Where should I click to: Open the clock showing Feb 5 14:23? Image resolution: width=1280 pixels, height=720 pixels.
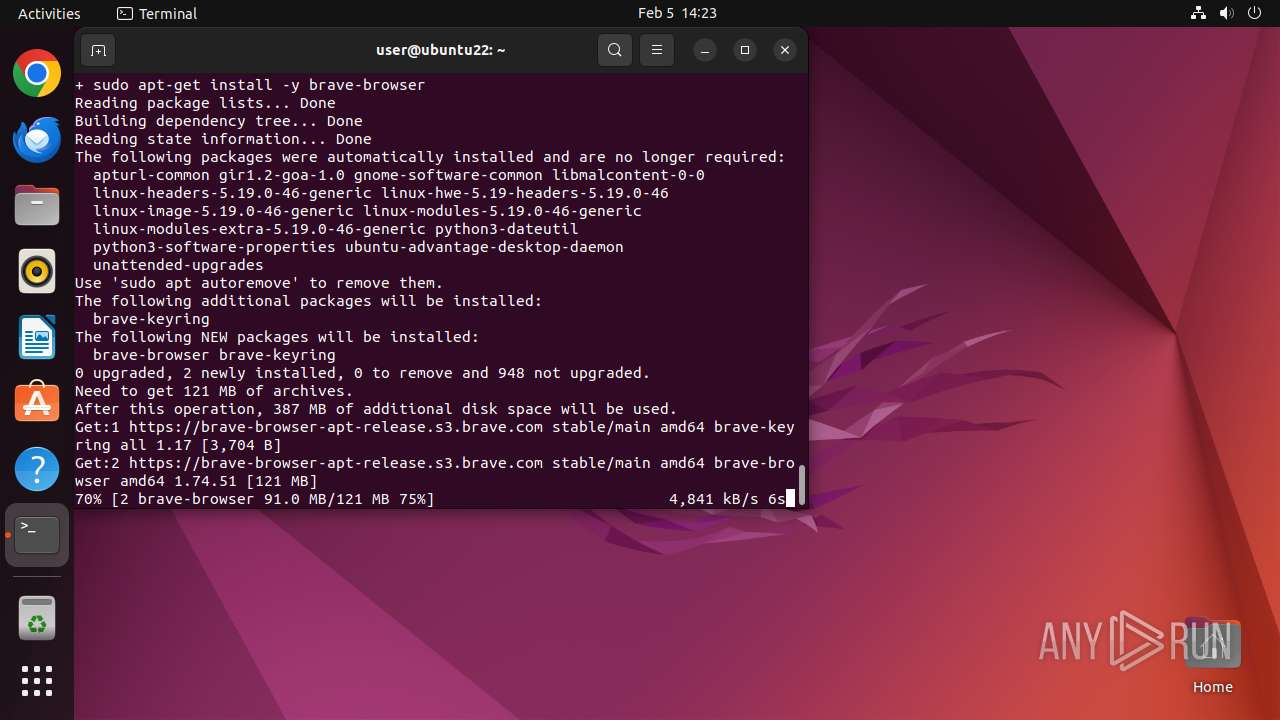[x=677, y=13]
